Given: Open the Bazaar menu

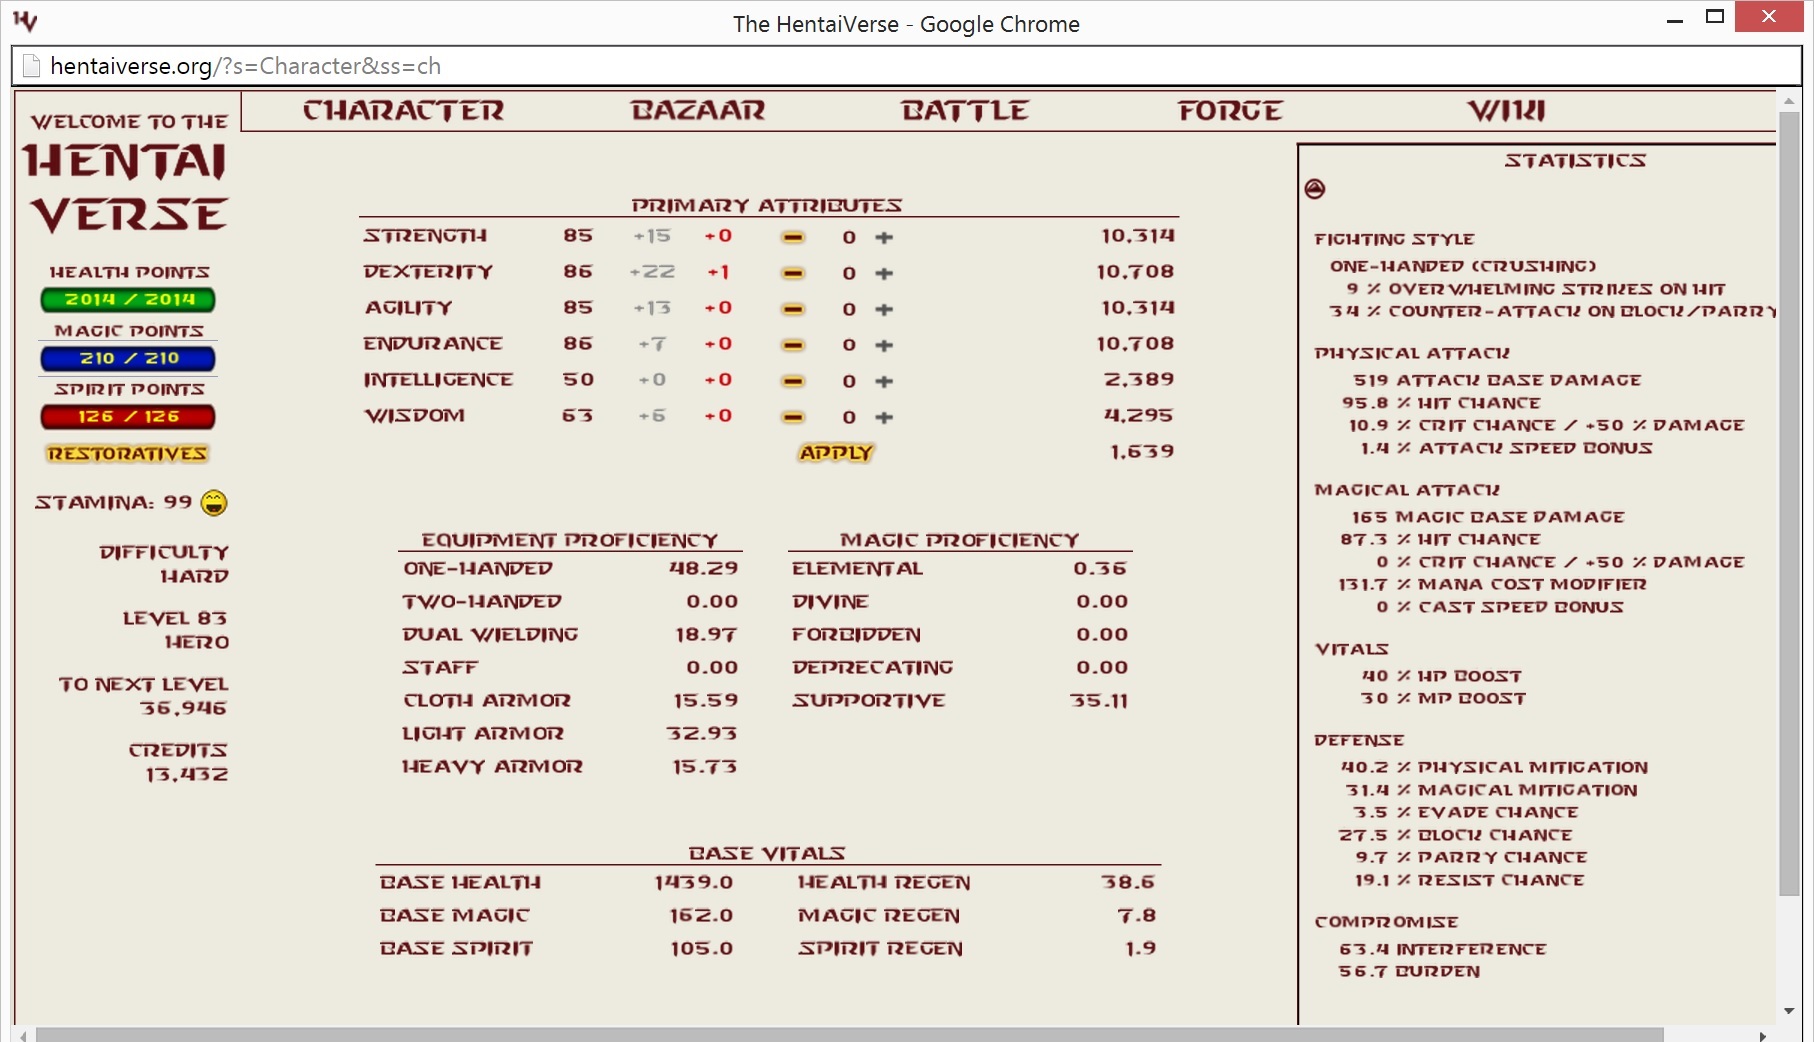Looking at the screenshot, I should click(x=698, y=111).
